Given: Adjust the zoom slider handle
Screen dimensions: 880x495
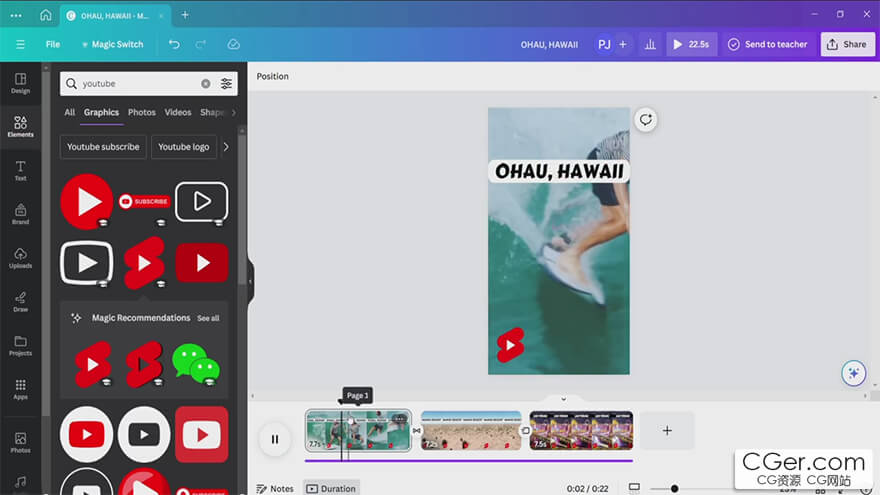Looking at the screenshot, I should (674, 489).
